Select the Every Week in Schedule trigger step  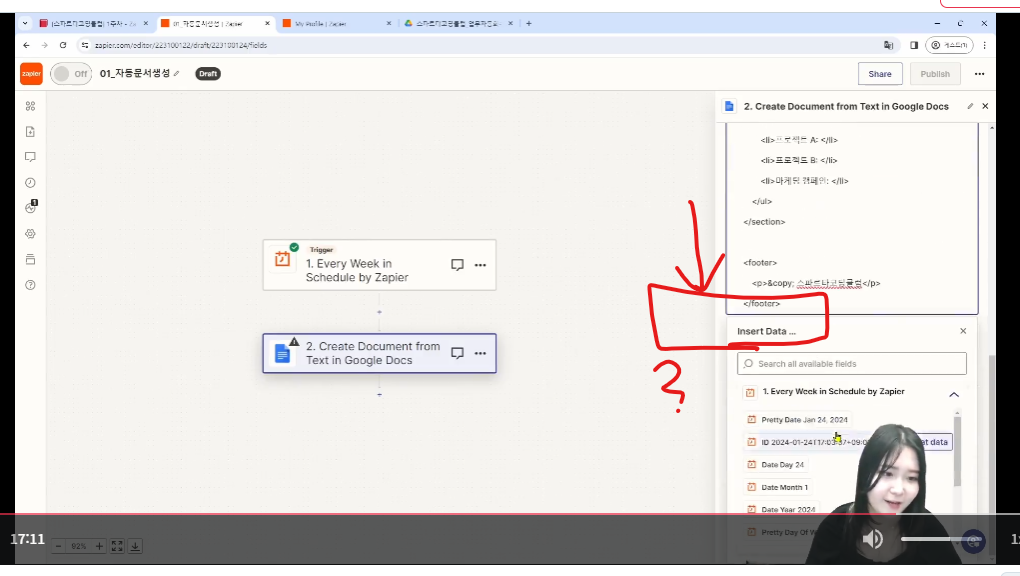pos(379,265)
